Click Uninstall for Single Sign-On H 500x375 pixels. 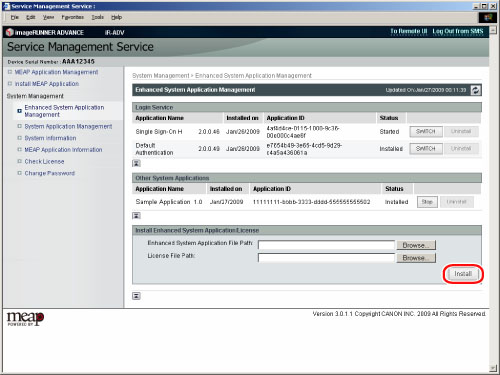tap(461, 132)
